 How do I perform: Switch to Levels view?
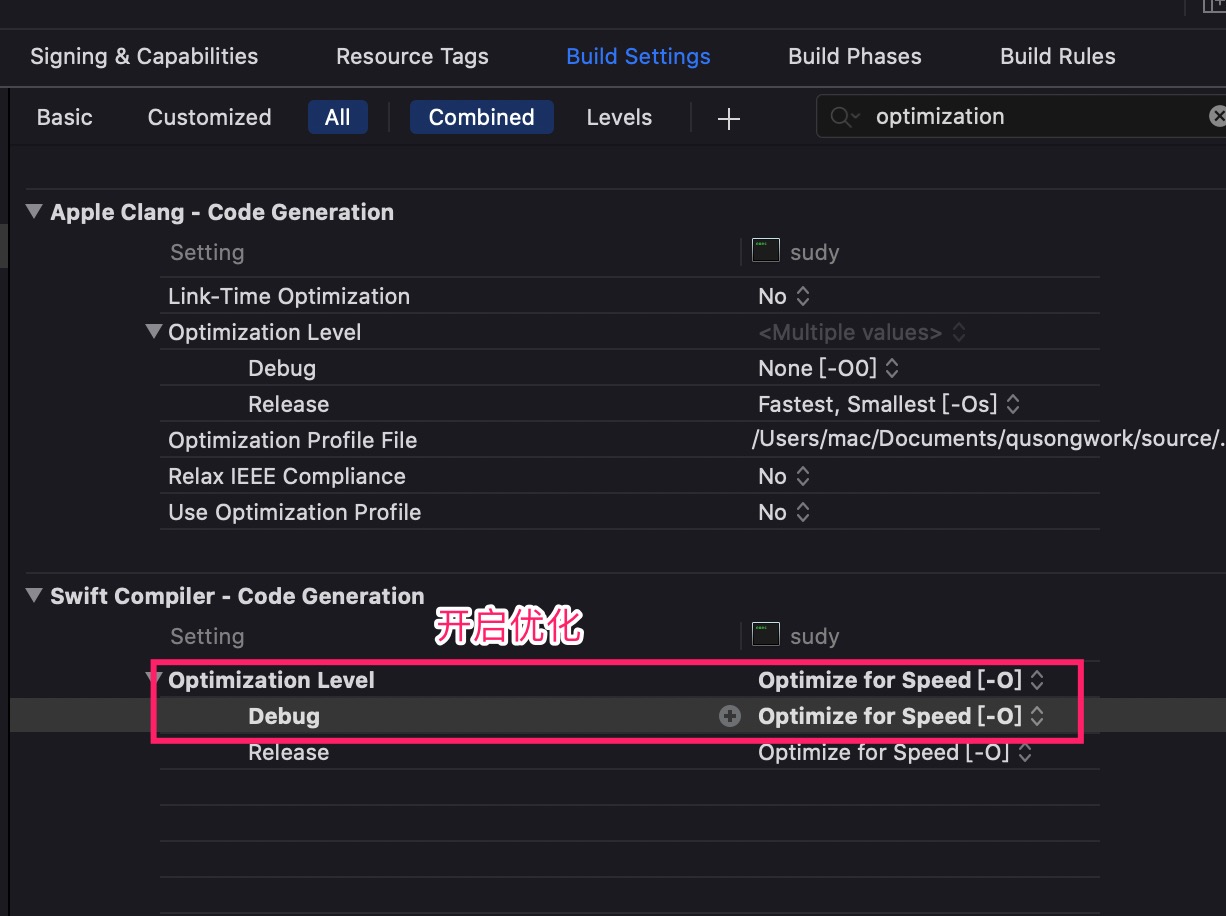tap(619, 117)
